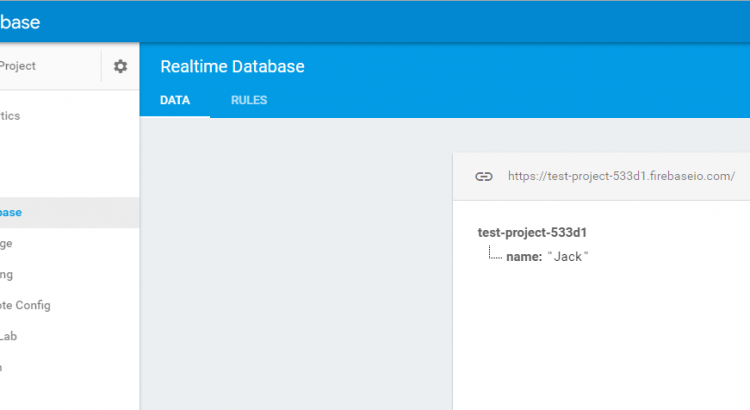This screenshot has width=750, height=410.
Task: Click the Firebase logo text in header
Action: click(x=20, y=21)
